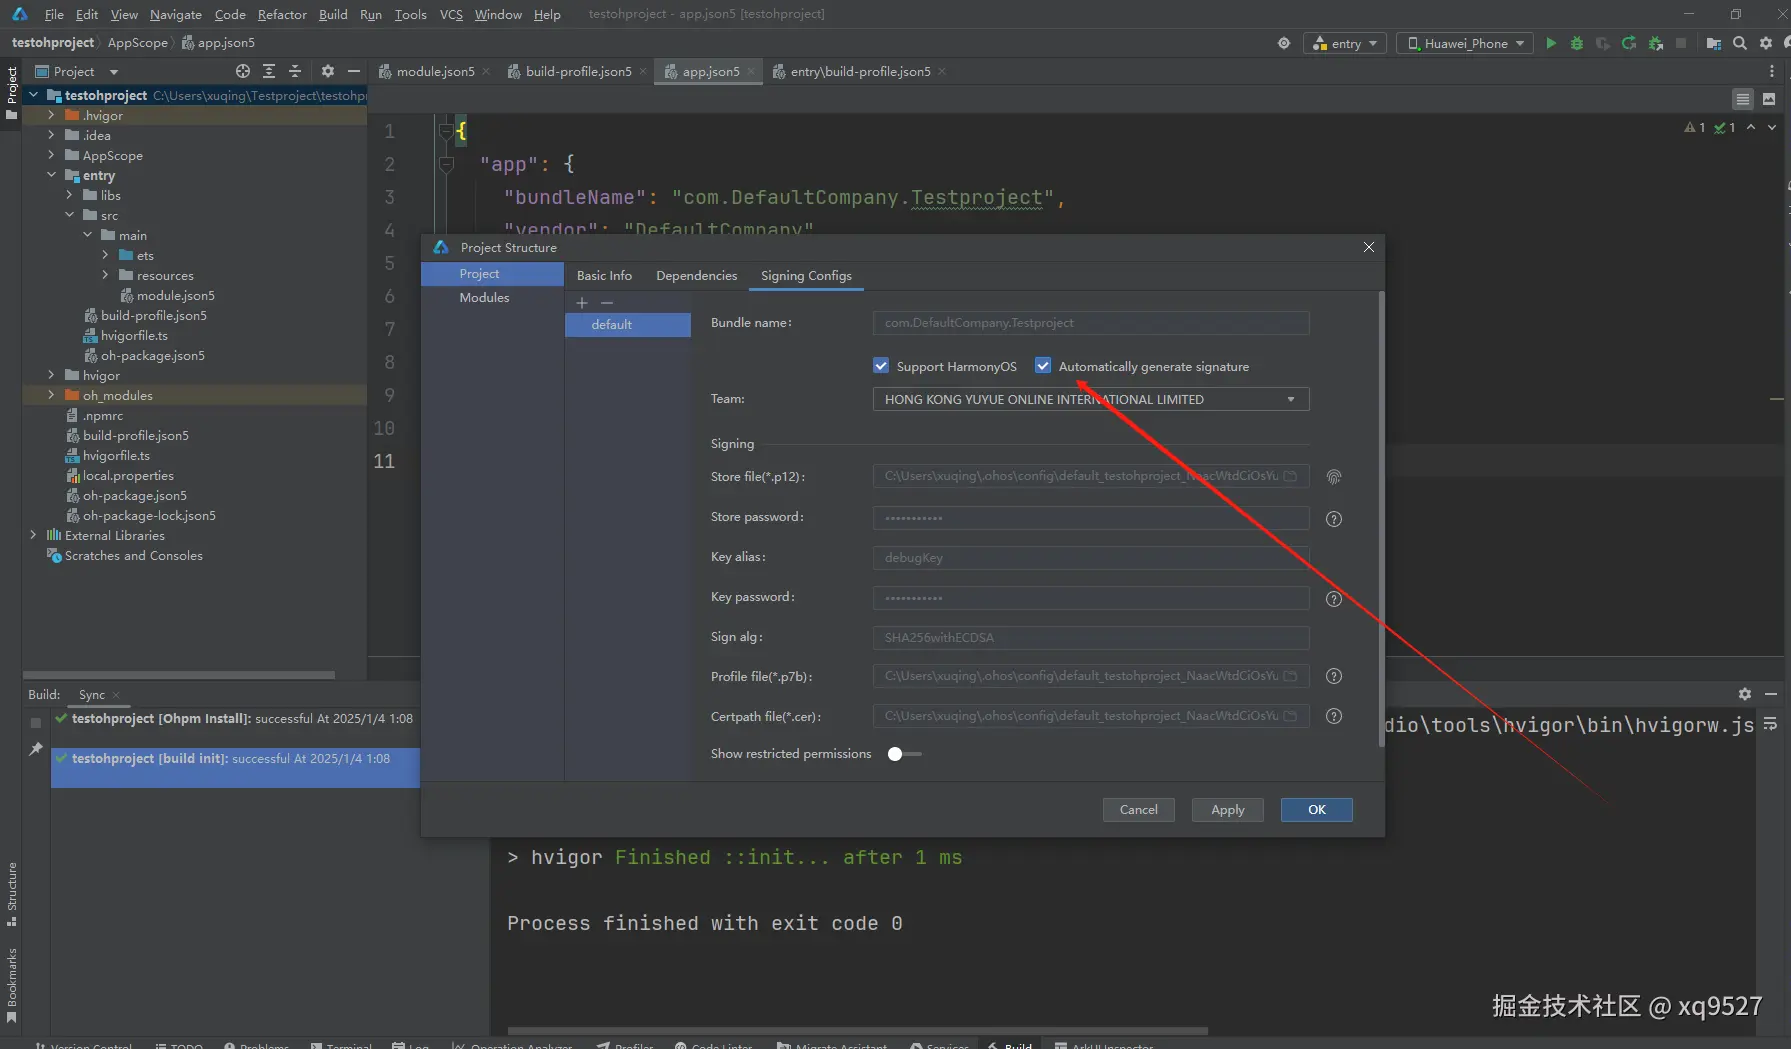Switch to the Dependencies tab
The image size is (1791, 1049).
point(696,276)
